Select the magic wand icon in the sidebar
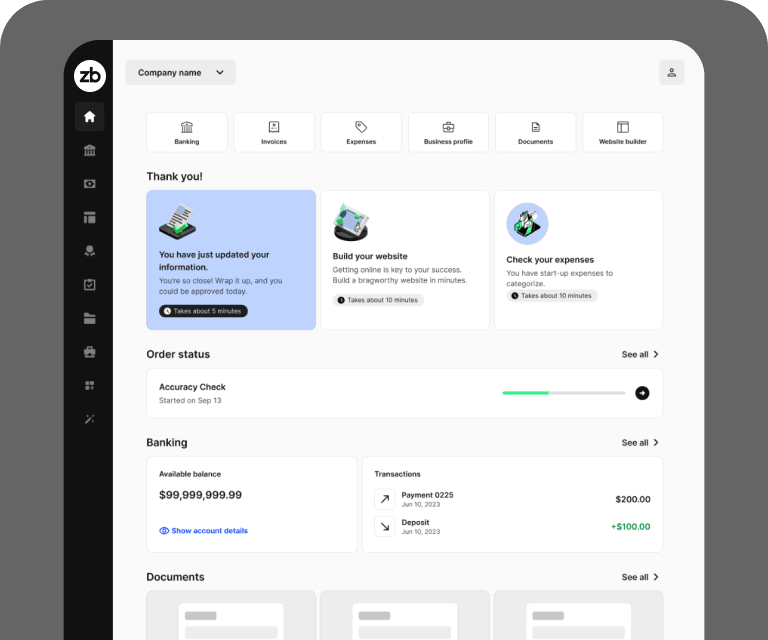The height and width of the screenshot is (640, 768). (90, 419)
